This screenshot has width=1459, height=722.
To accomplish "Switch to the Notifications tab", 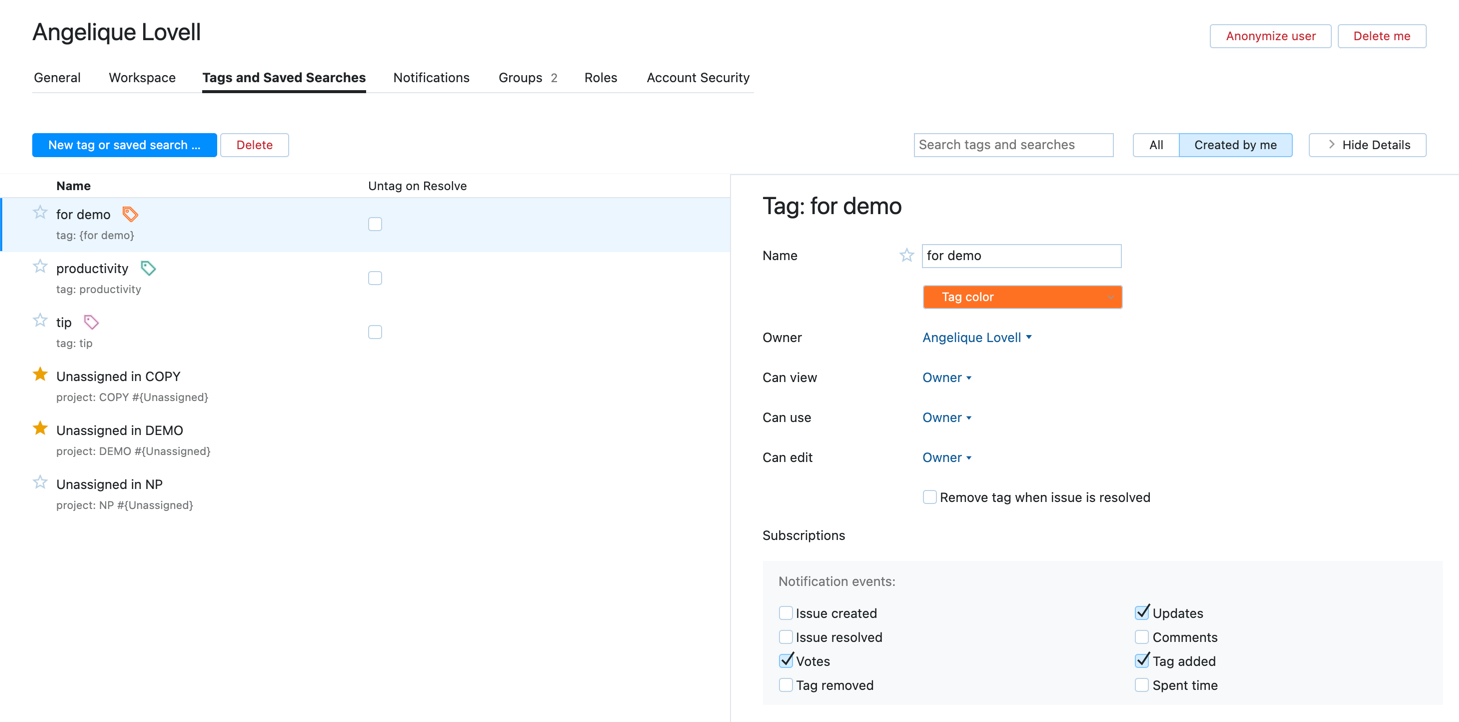I will pos(431,78).
